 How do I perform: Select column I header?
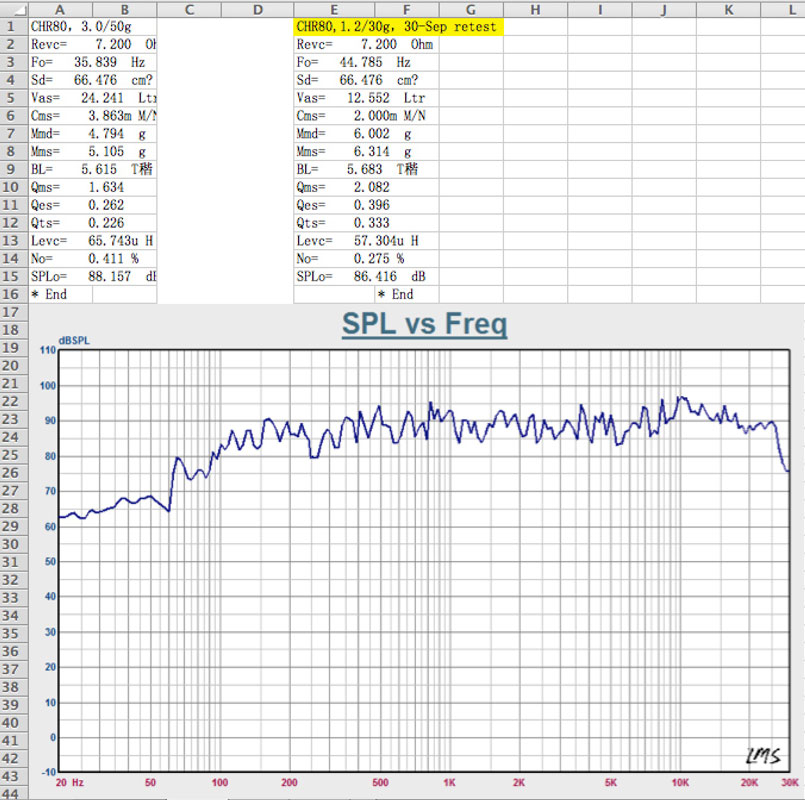[x=600, y=10]
